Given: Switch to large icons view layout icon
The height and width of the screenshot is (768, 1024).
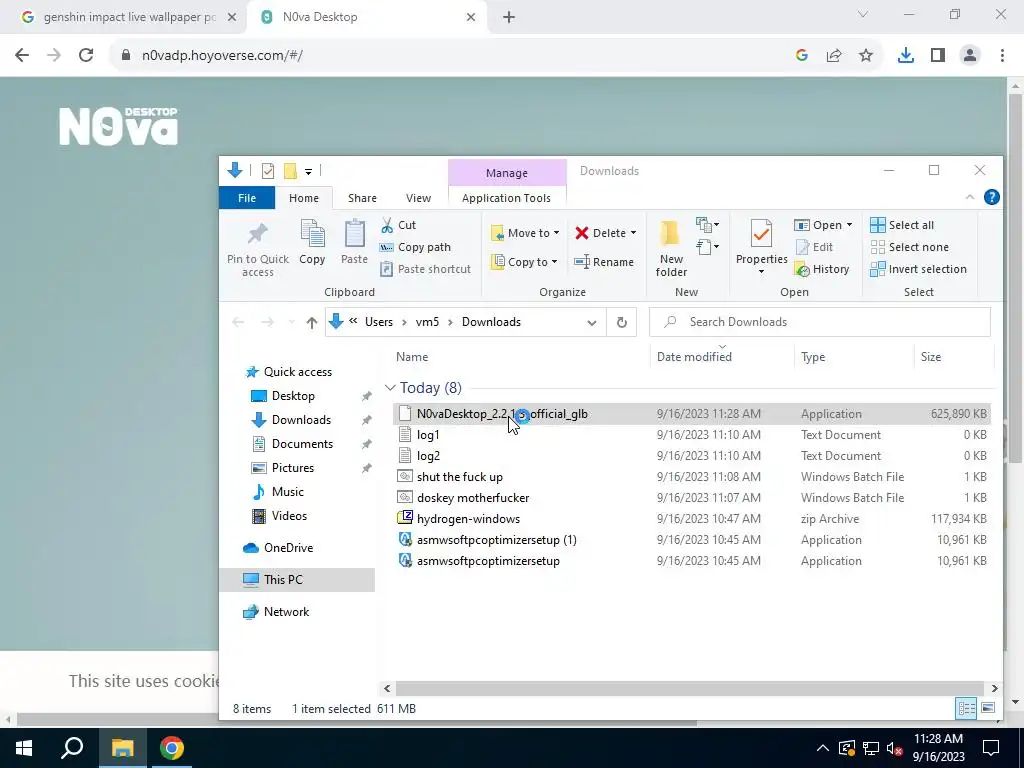Looking at the screenshot, I should [x=988, y=708].
